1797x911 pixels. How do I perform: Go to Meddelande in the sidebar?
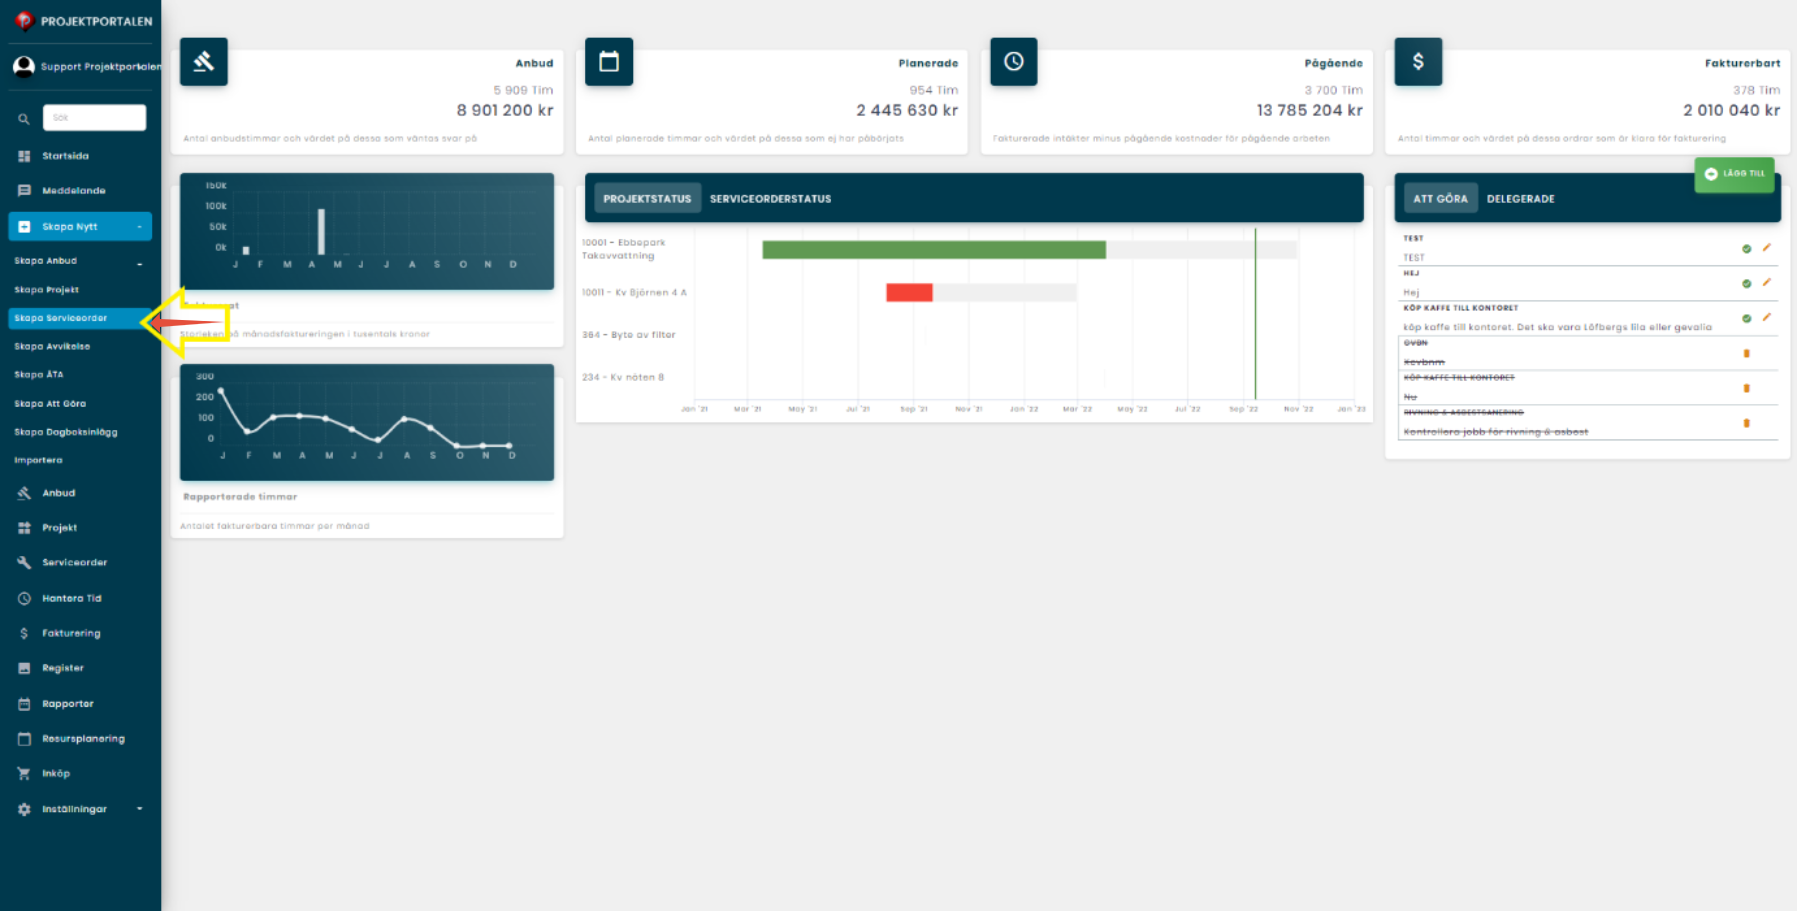pyautogui.click(x=73, y=191)
